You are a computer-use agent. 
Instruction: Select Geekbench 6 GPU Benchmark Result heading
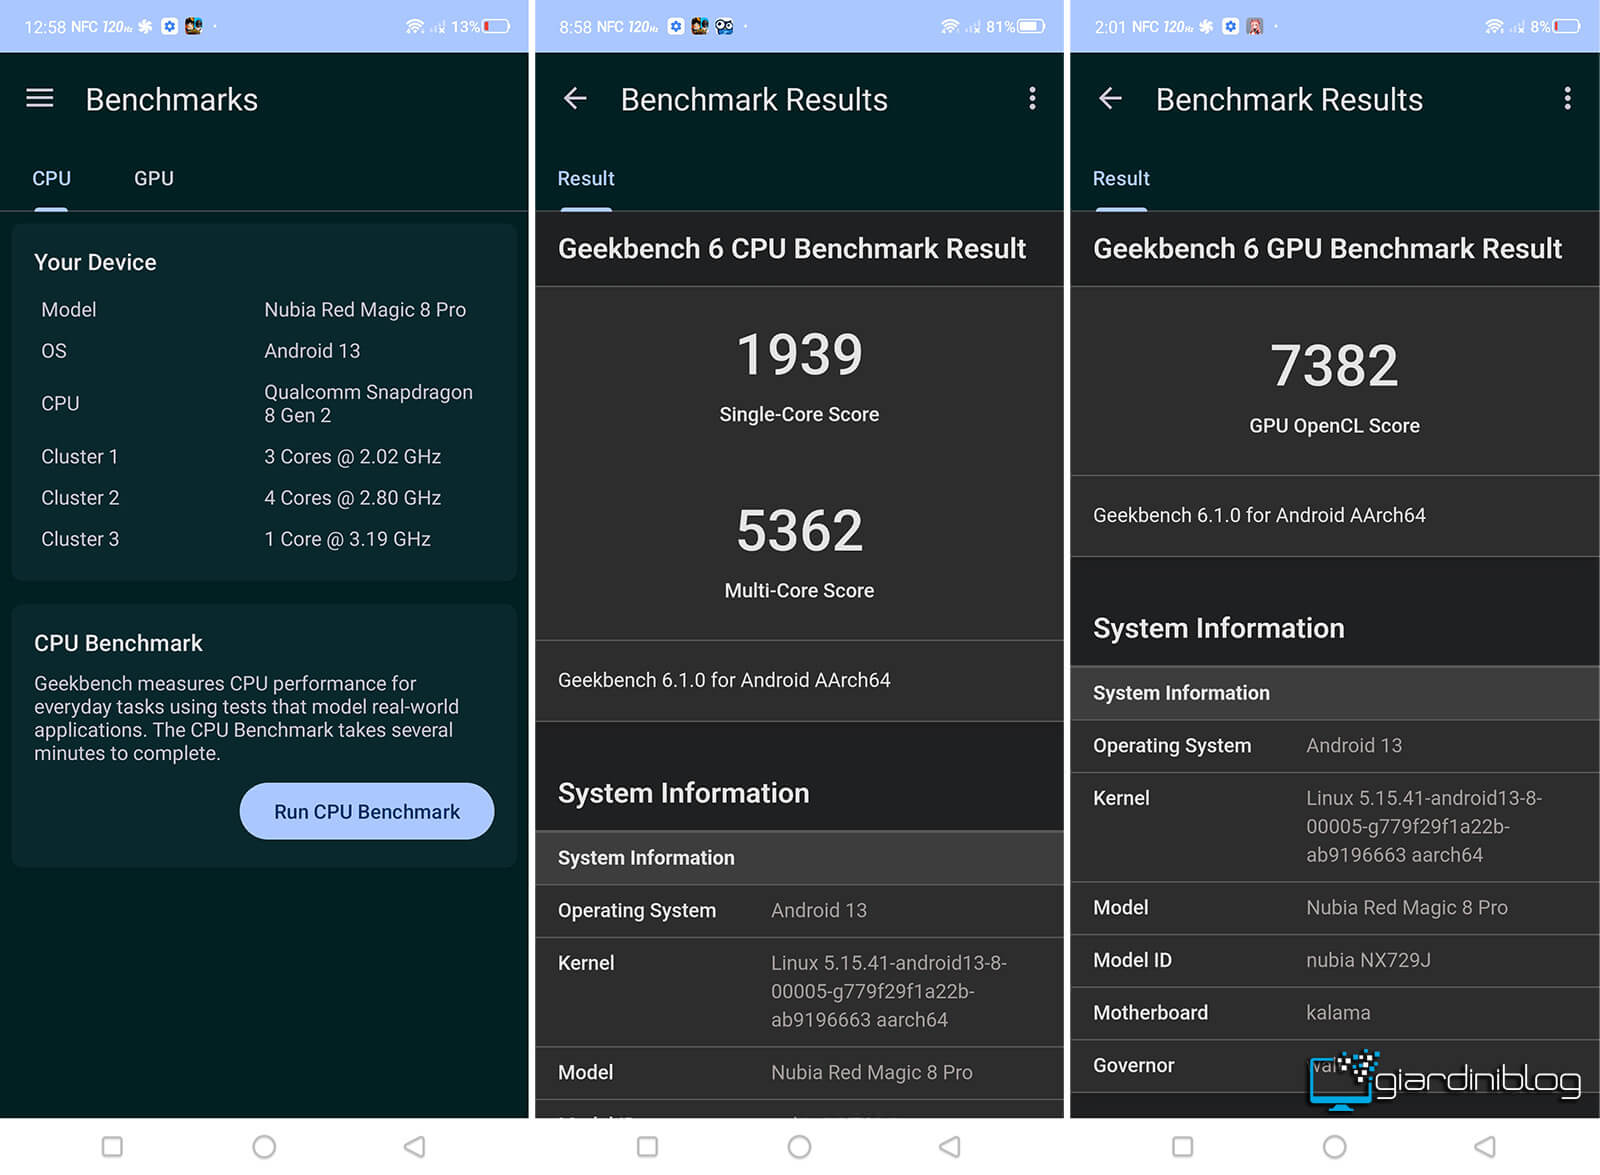pos(1327,248)
